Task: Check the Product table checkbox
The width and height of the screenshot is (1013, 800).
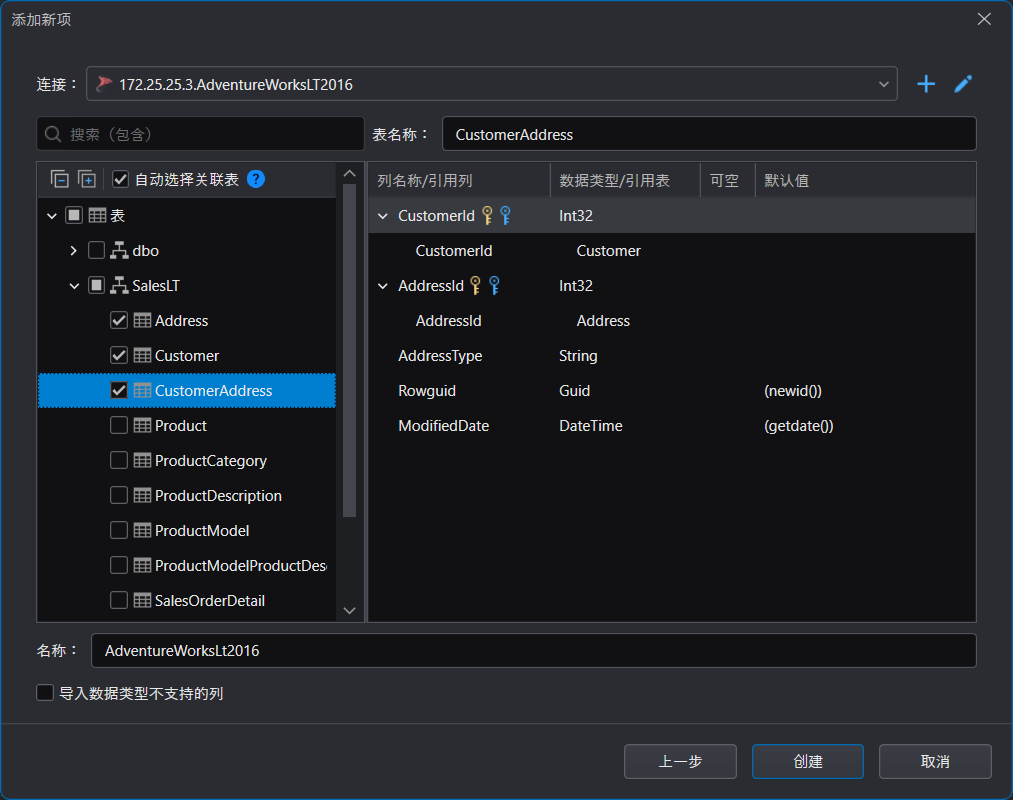Action: pos(119,425)
